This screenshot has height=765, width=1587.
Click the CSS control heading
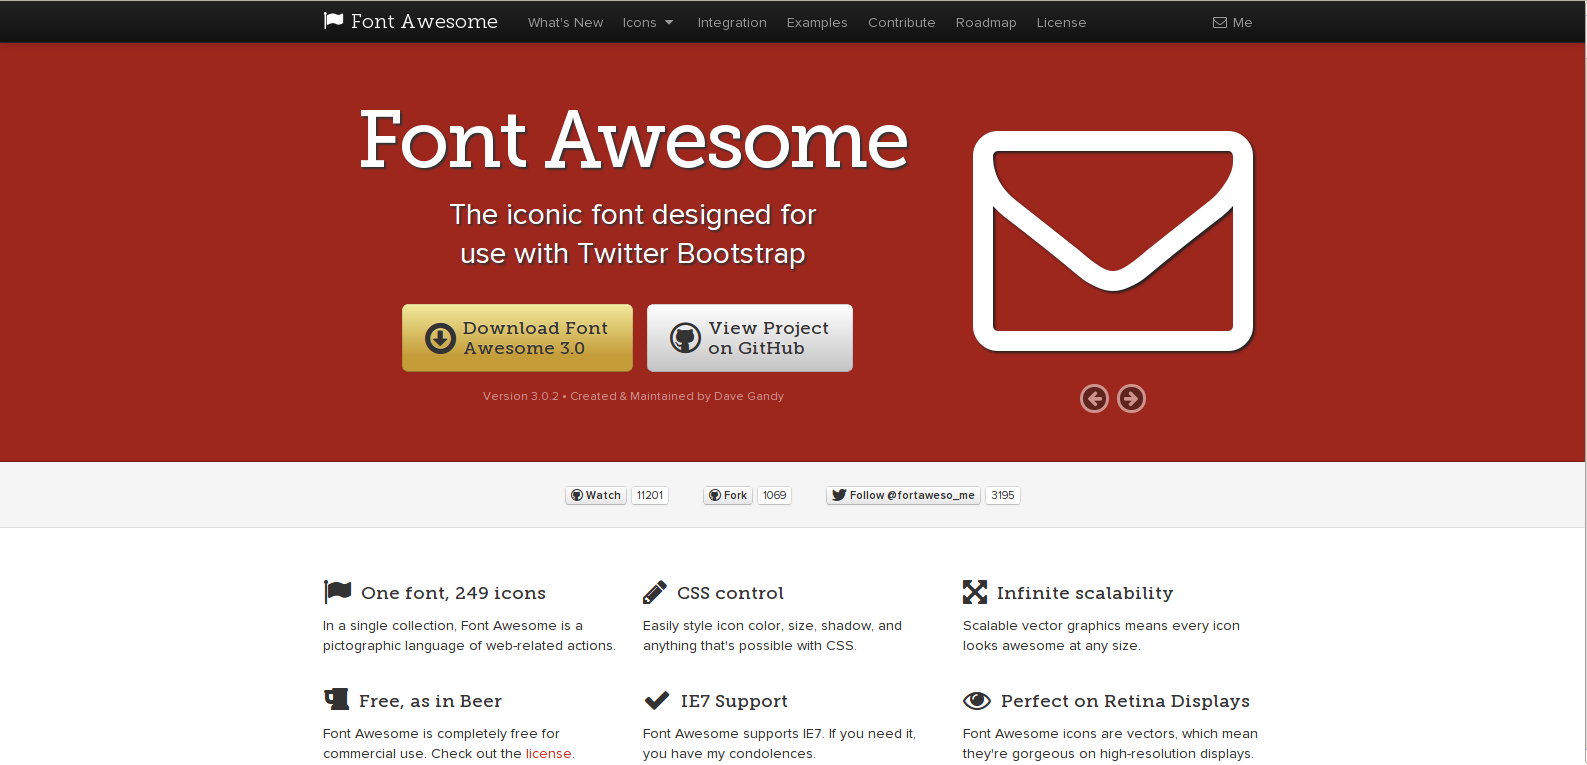pos(730,593)
